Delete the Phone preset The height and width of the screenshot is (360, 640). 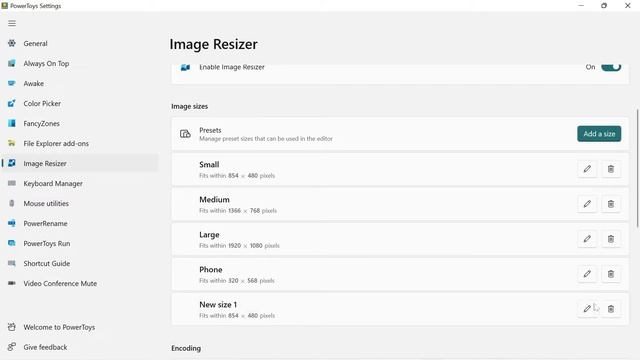611,274
